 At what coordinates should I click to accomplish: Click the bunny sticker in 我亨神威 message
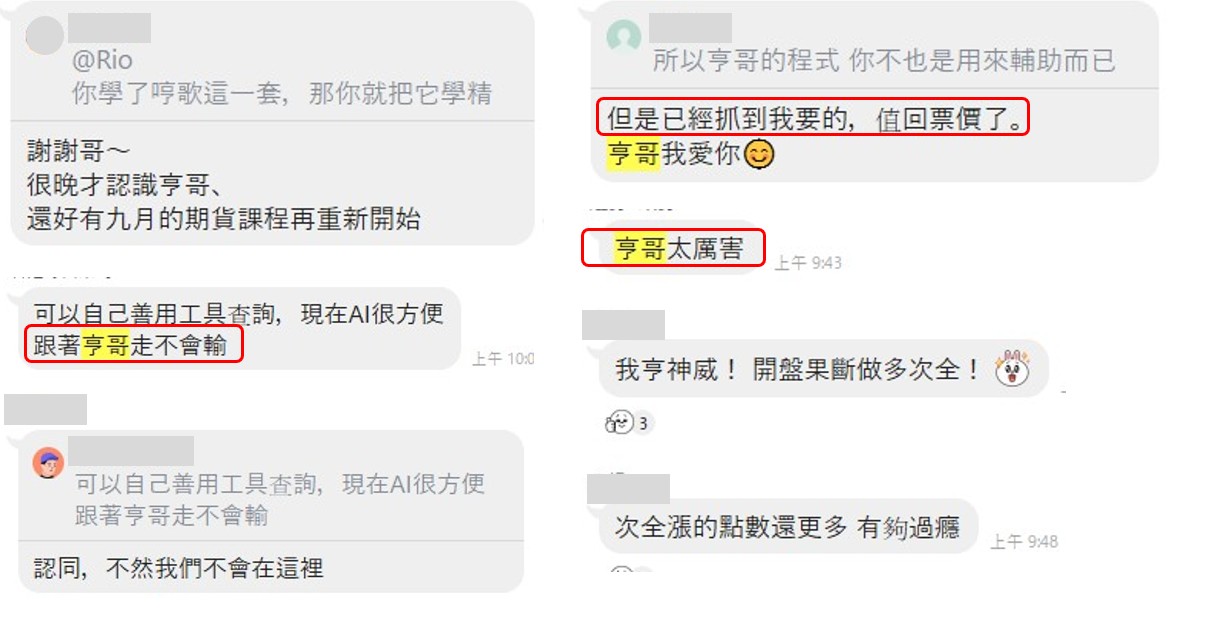(x=1011, y=369)
